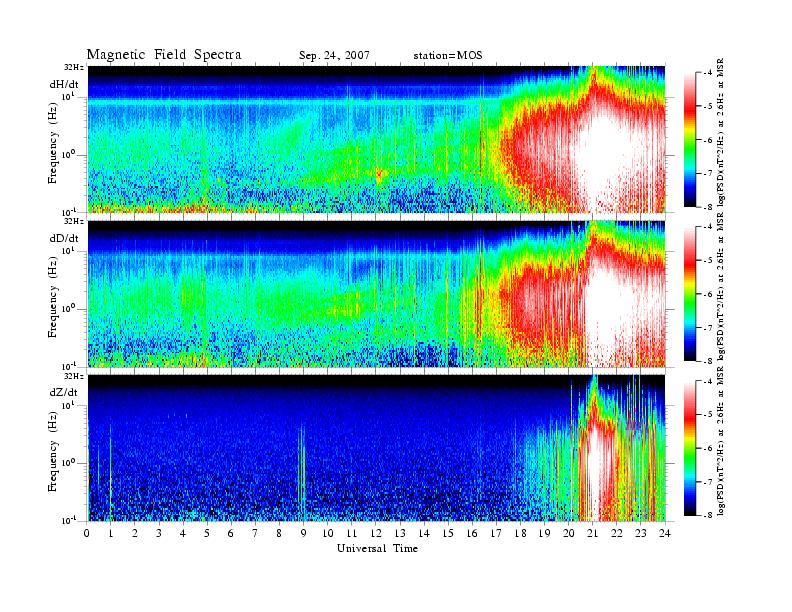
Task: Click the PSD units label beside dZ/dt color bar
Action: click(x=721, y=441)
